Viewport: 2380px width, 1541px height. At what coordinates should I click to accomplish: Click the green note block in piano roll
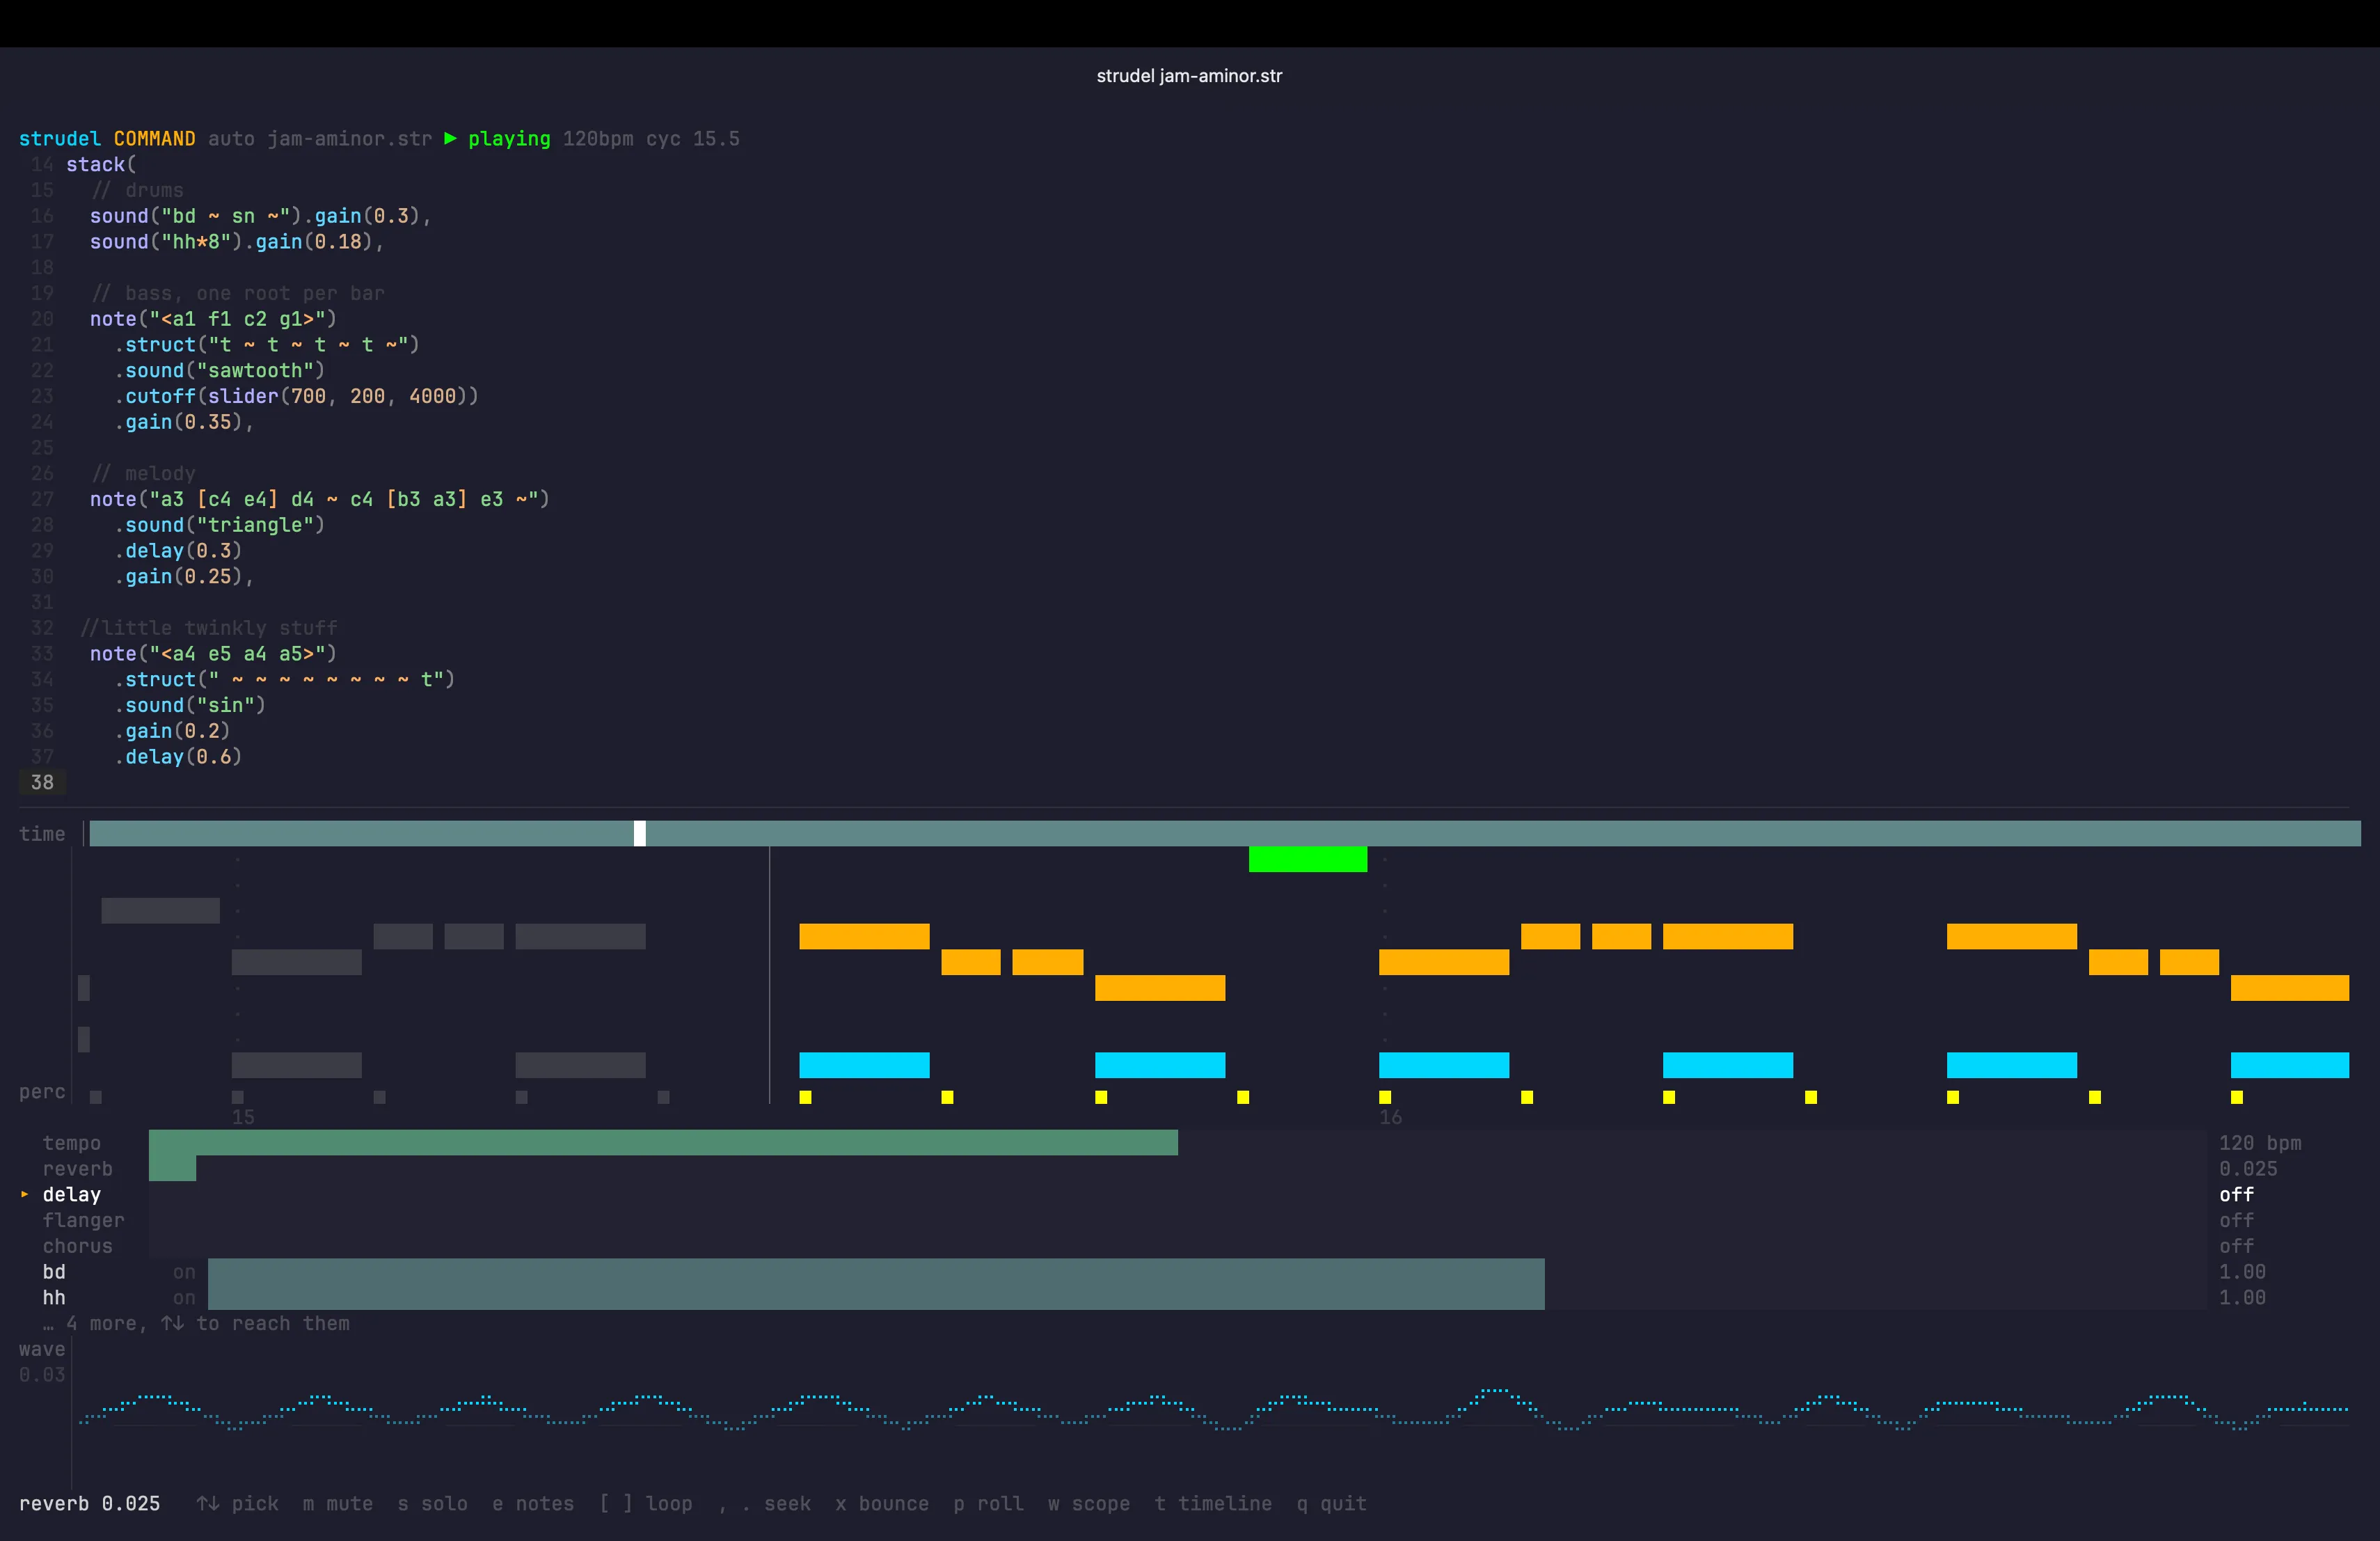(x=1307, y=859)
